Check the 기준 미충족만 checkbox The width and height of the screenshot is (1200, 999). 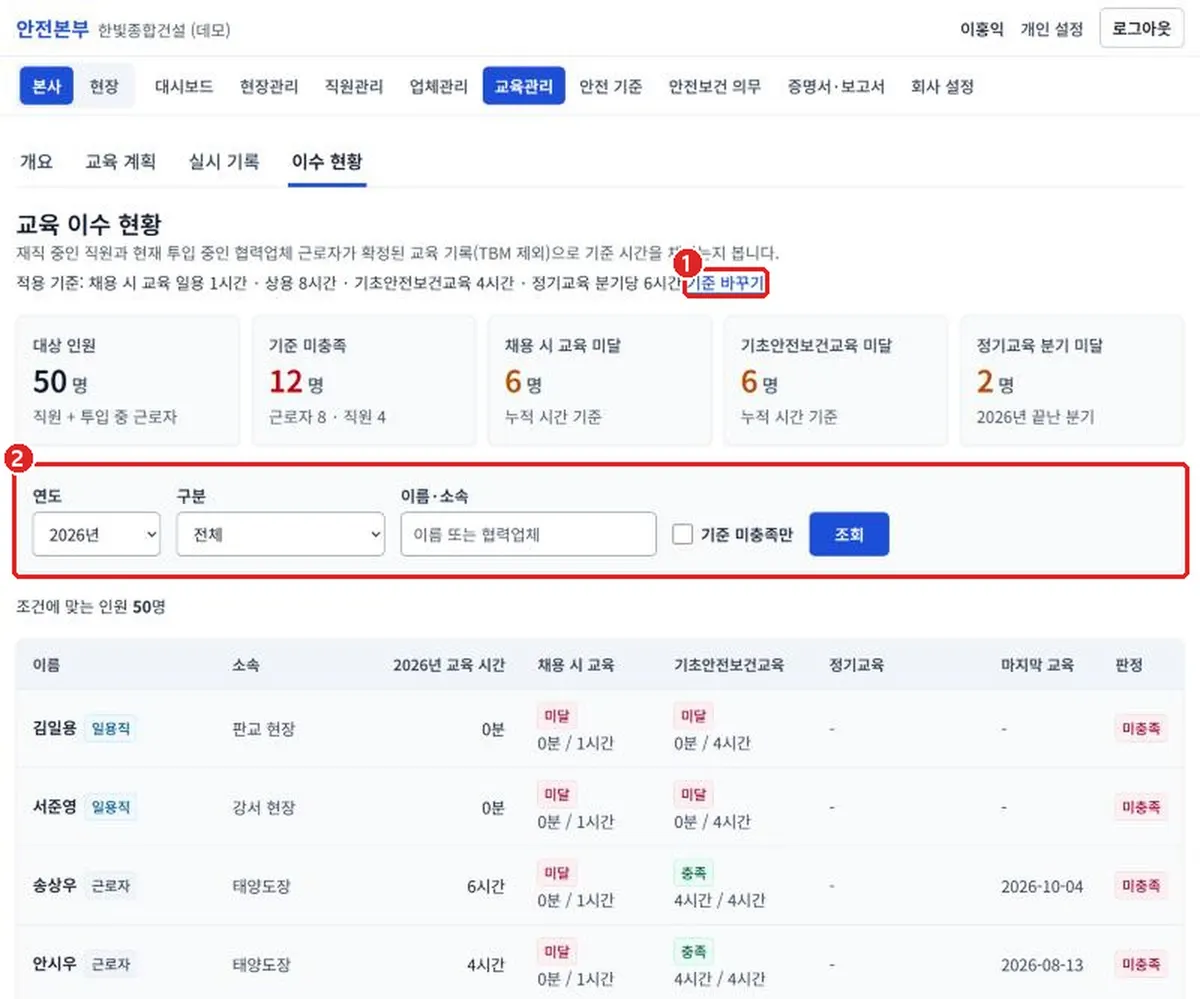682,535
